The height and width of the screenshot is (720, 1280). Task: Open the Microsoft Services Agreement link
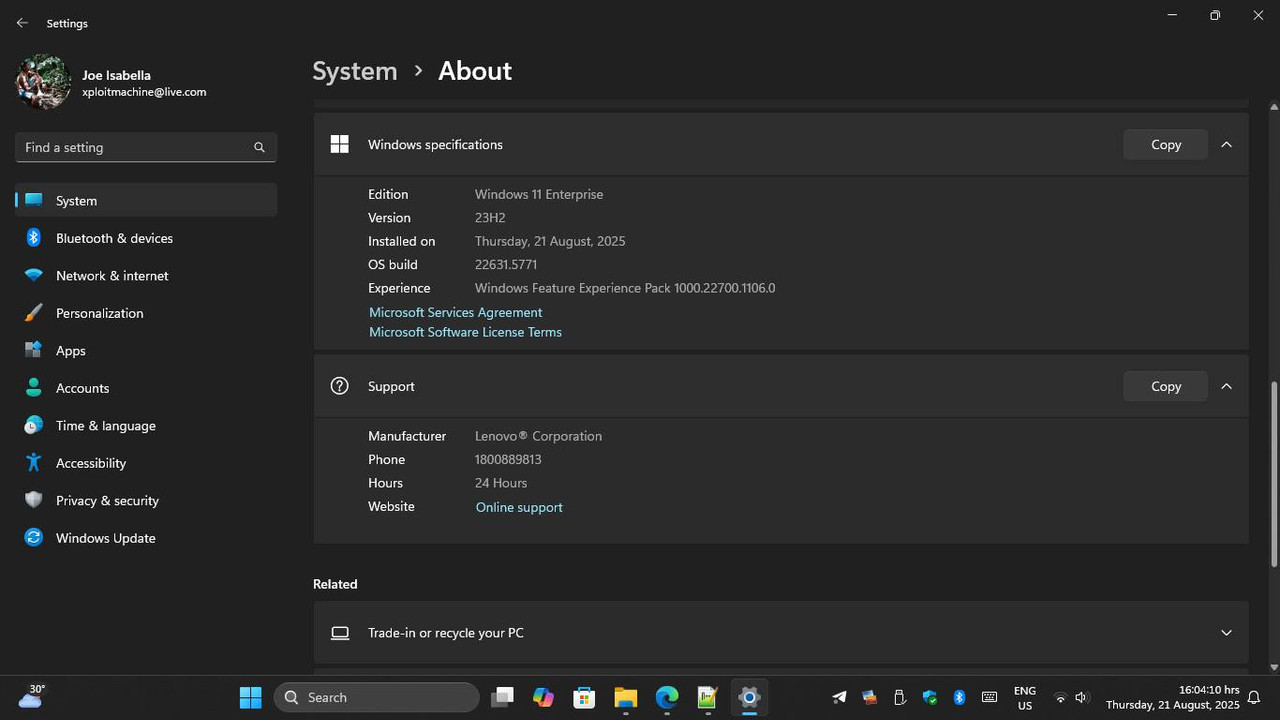[455, 312]
